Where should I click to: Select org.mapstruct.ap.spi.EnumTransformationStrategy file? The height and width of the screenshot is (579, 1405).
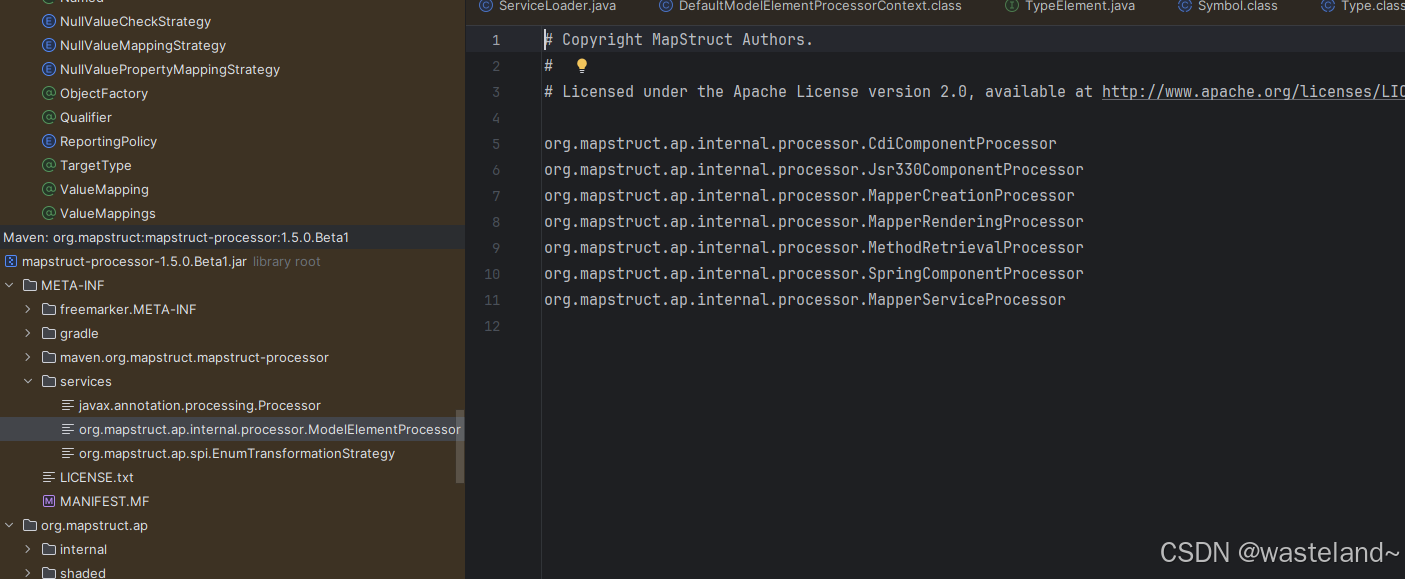(237, 453)
